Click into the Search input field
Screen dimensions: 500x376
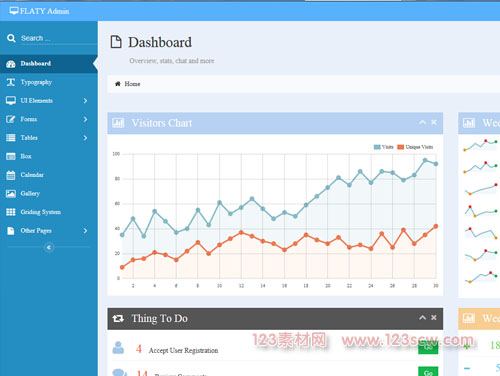point(58,38)
